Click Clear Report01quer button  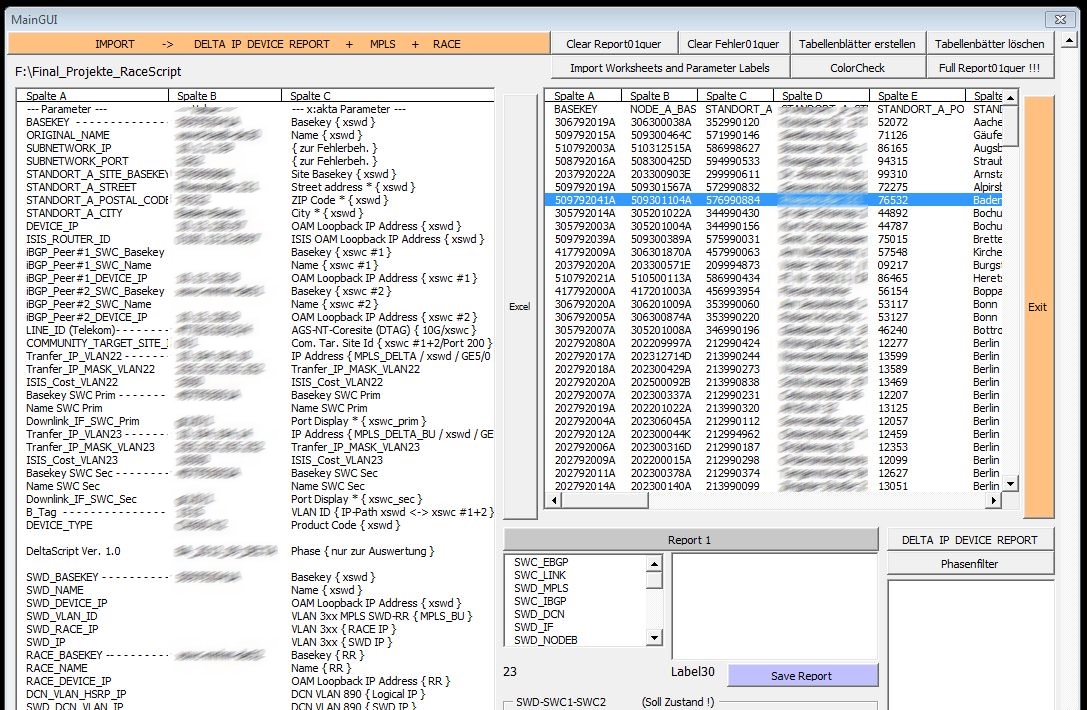tap(614, 44)
